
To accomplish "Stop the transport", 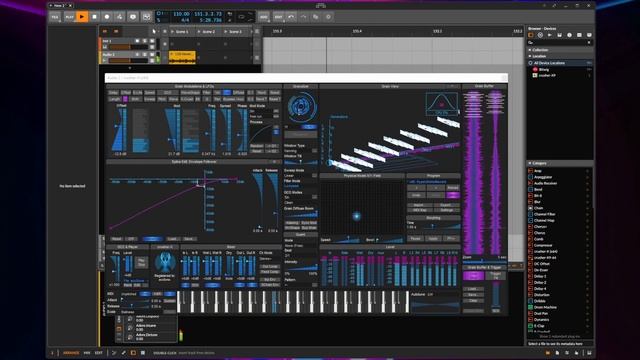I will [x=94, y=17].
